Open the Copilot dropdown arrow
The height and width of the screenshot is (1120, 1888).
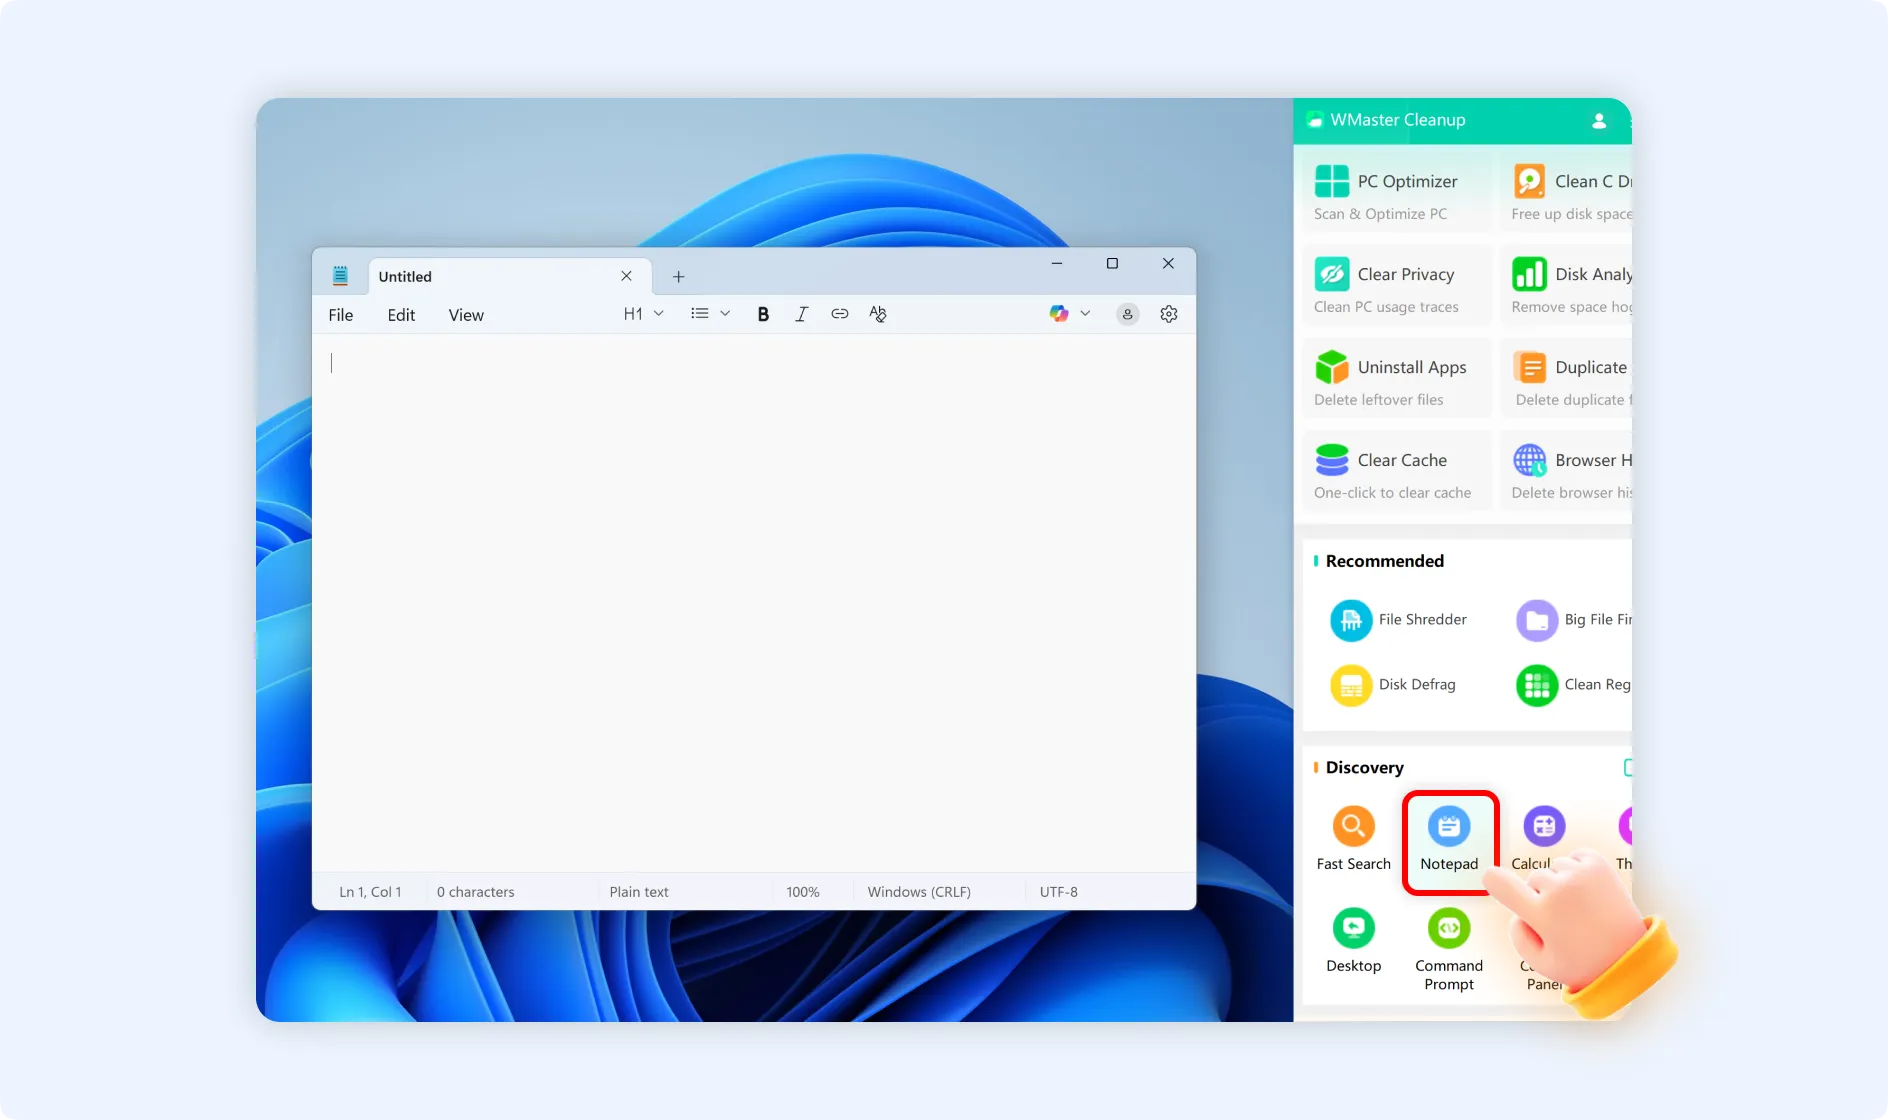(x=1086, y=313)
